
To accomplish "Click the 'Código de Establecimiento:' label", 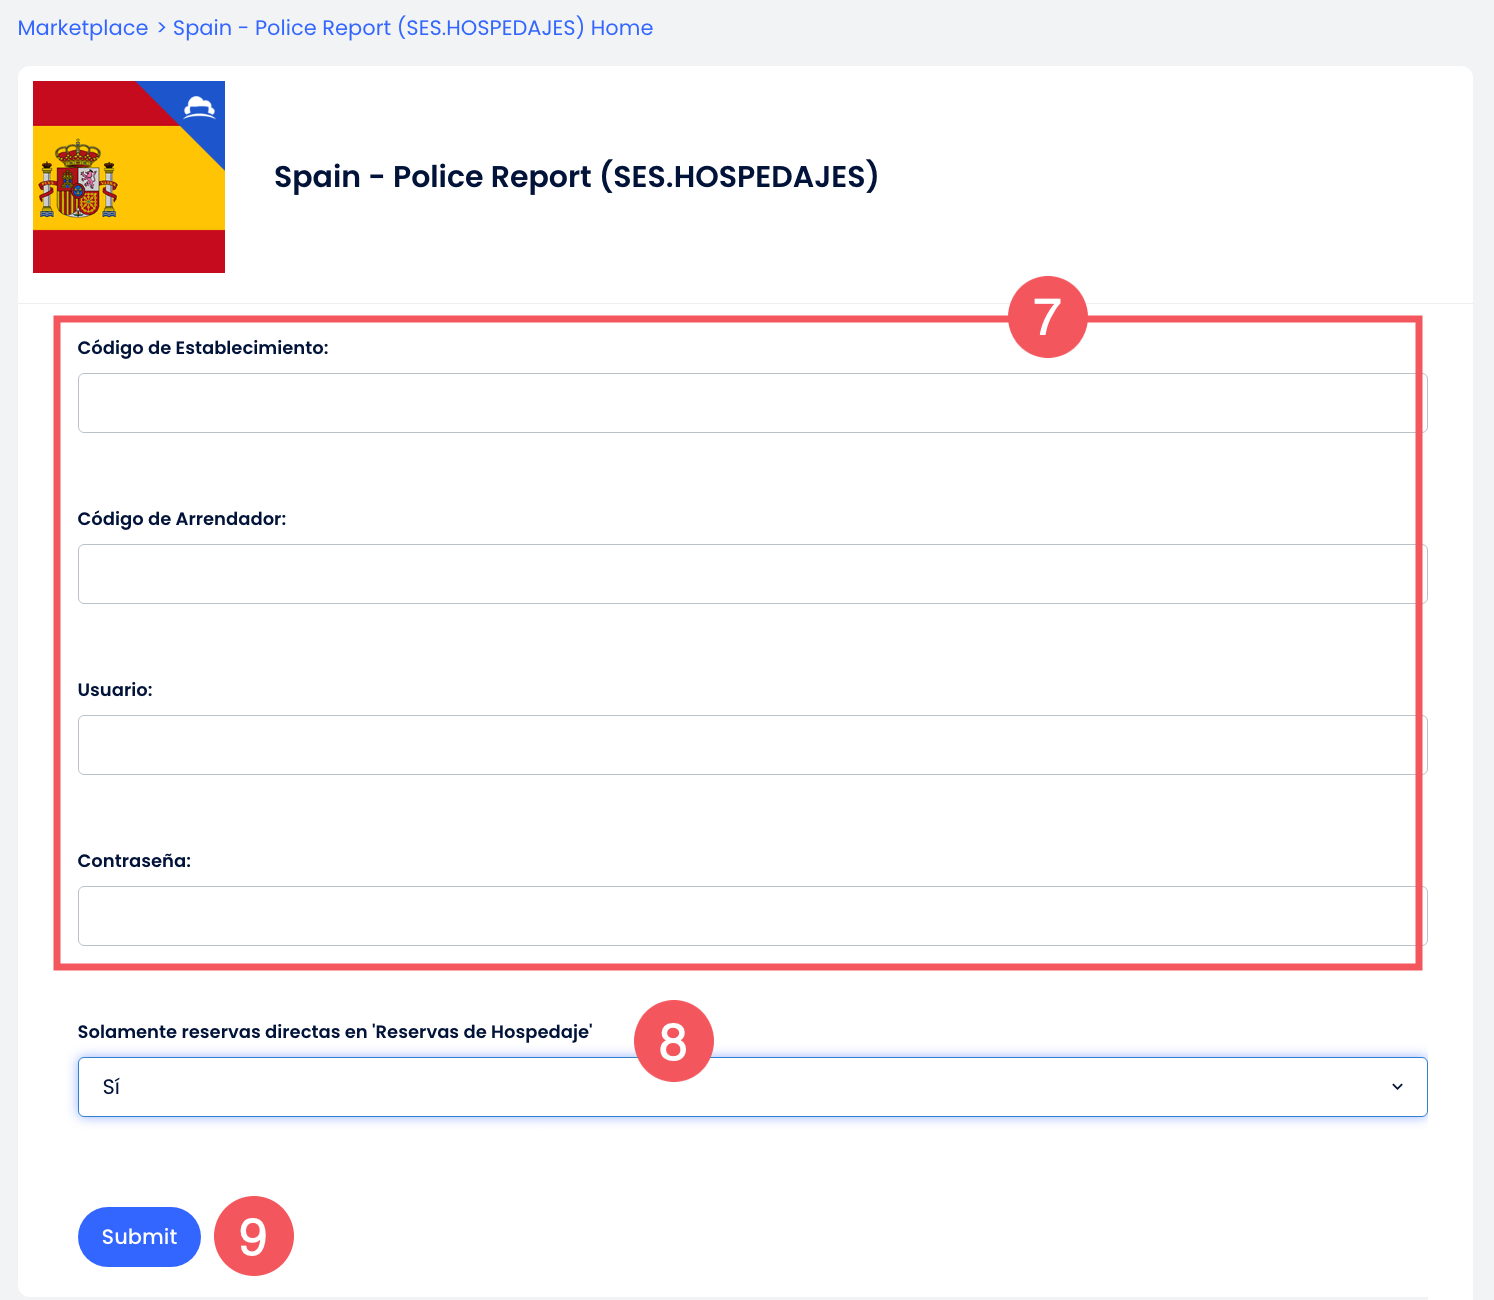I will tap(203, 348).
